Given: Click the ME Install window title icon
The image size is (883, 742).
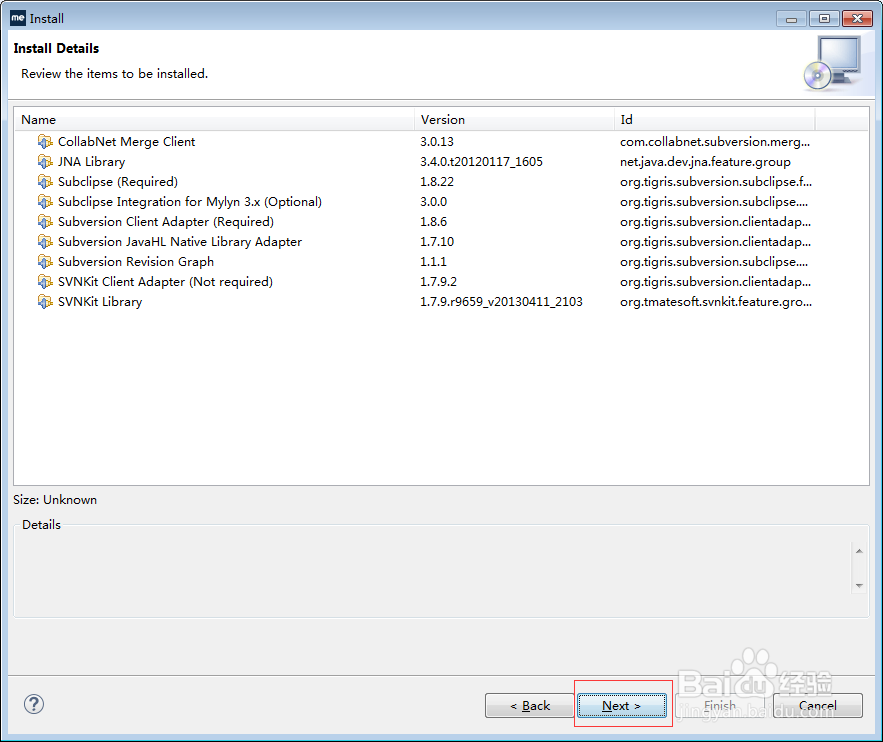Looking at the screenshot, I should (x=18, y=18).
